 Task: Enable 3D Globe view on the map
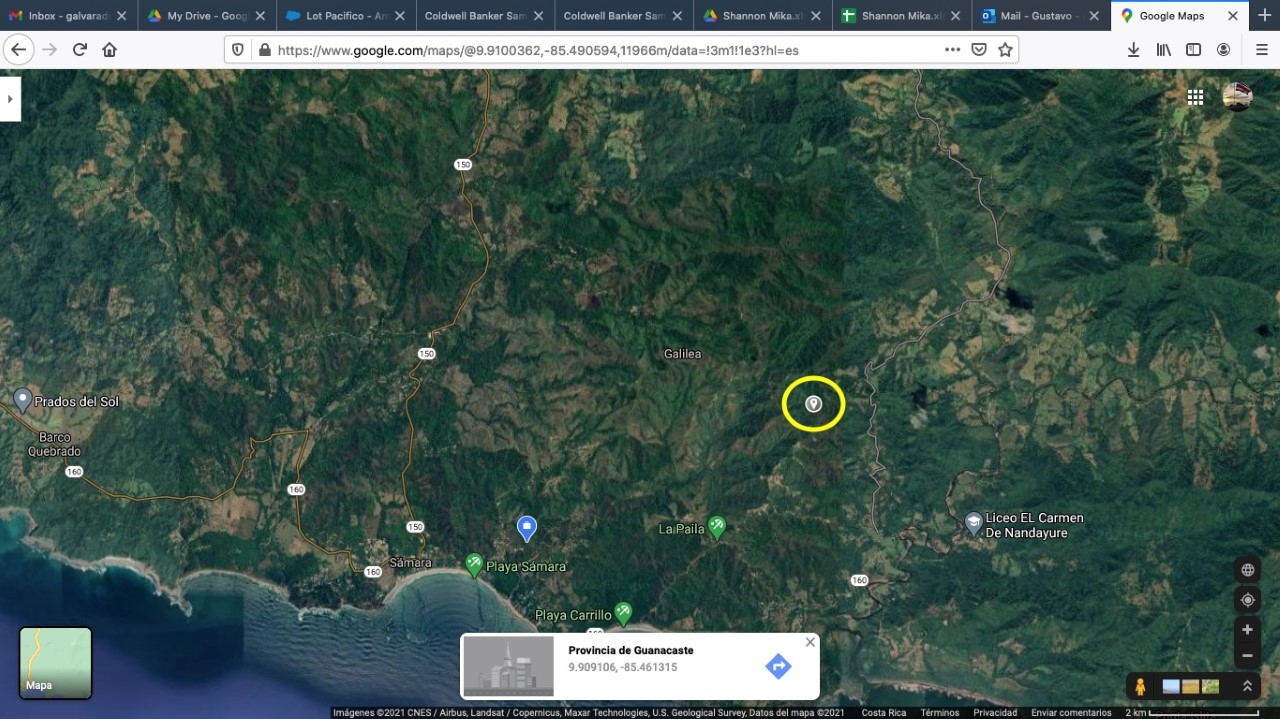click(x=1247, y=569)
